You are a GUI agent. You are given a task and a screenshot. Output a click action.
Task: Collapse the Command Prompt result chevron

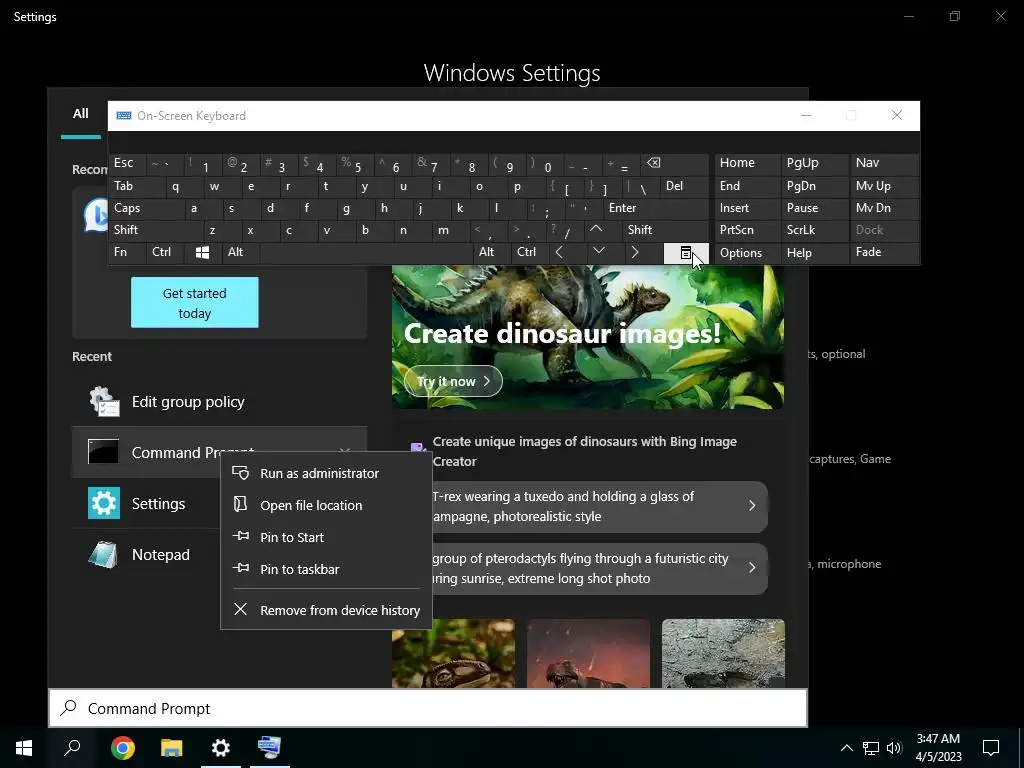345,451
